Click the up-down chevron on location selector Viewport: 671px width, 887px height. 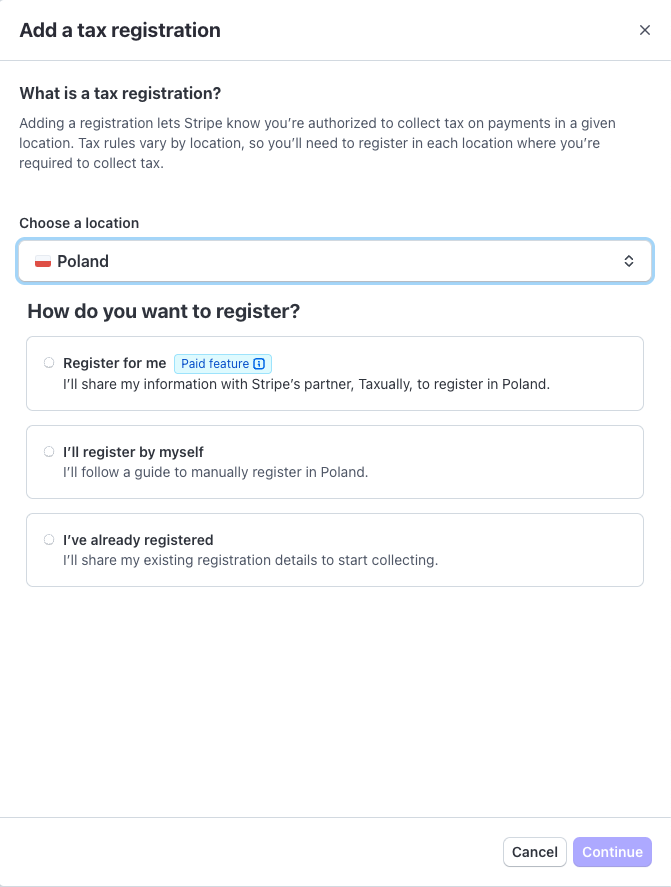629,261
